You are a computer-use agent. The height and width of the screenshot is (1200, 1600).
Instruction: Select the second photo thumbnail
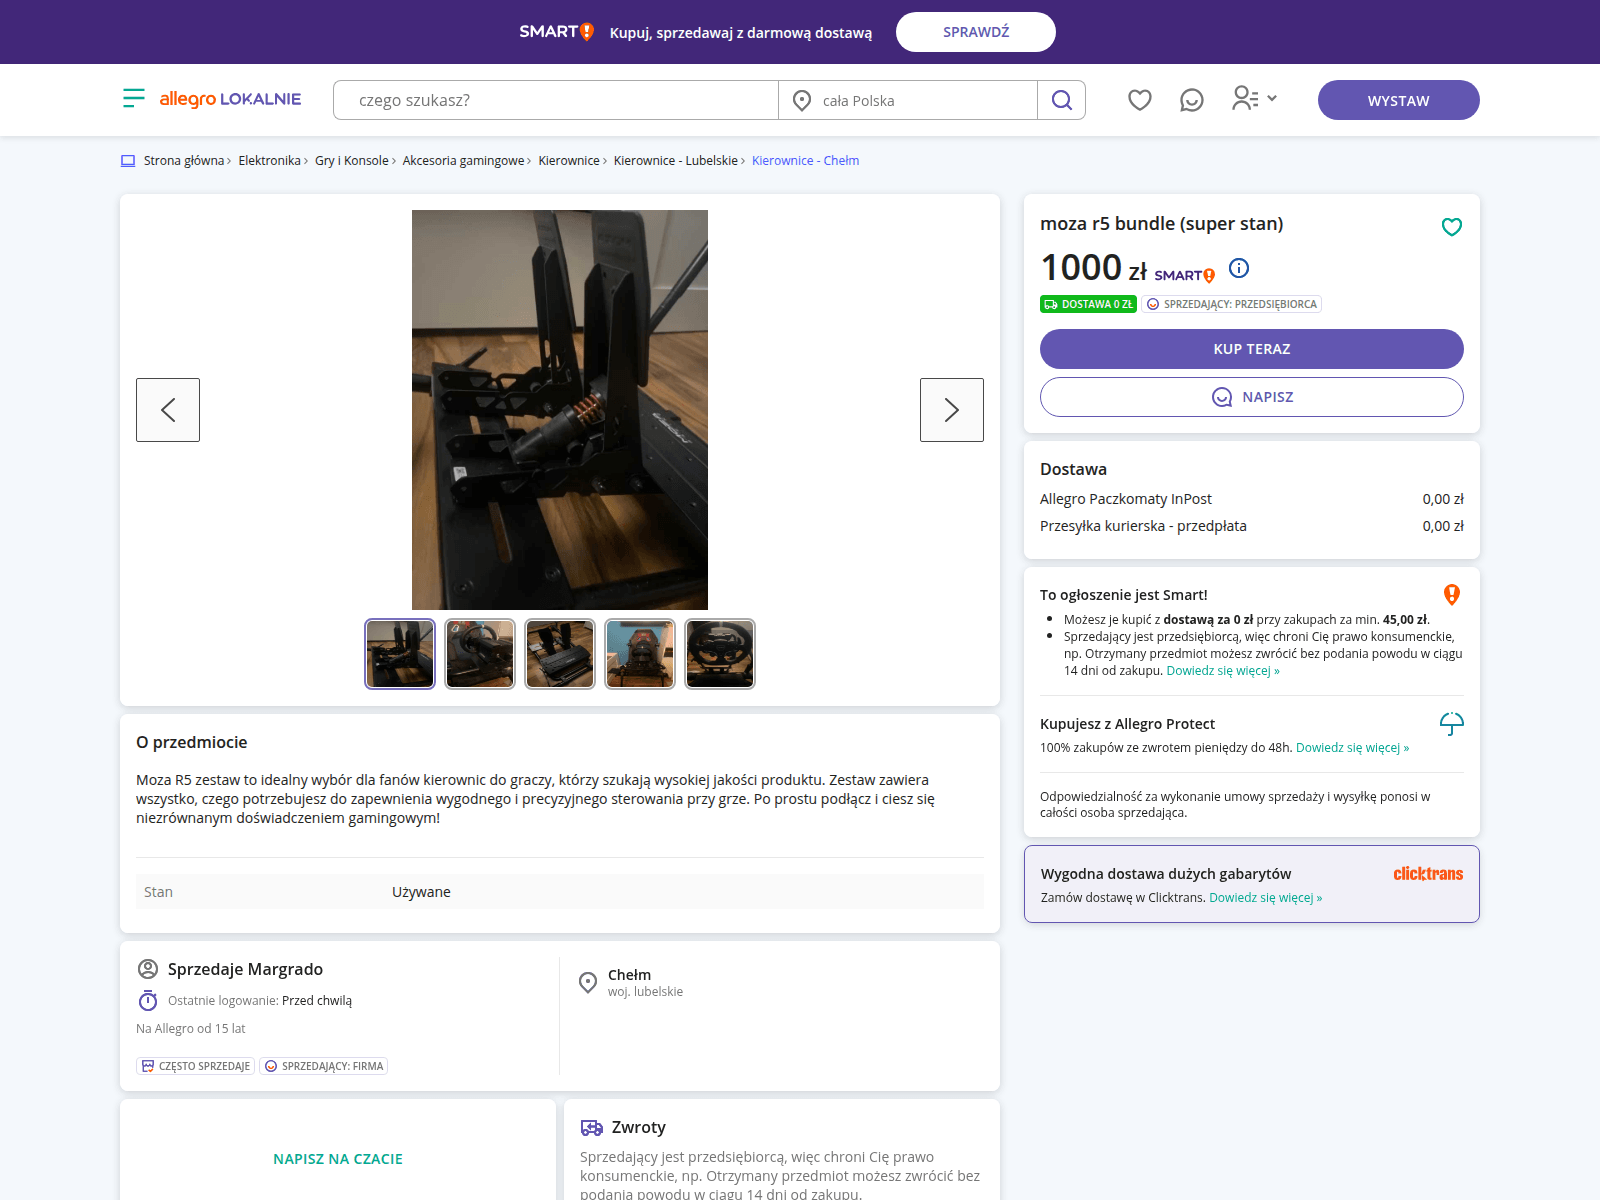(480, 654)
